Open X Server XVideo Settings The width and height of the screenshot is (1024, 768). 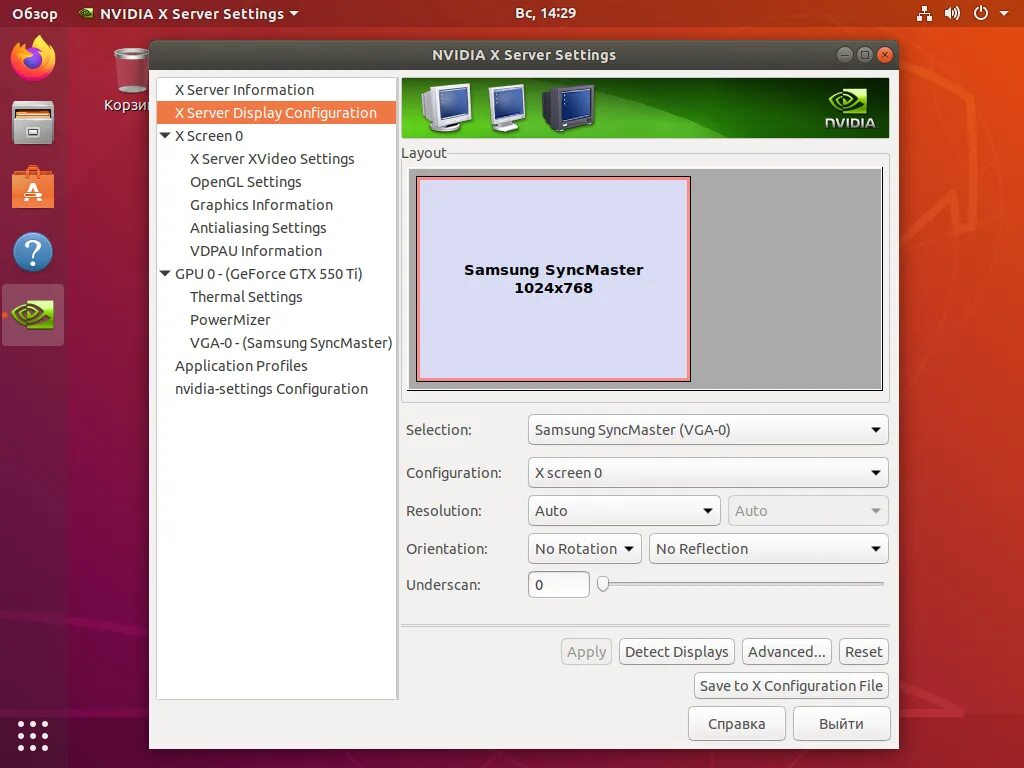[272, 159]
